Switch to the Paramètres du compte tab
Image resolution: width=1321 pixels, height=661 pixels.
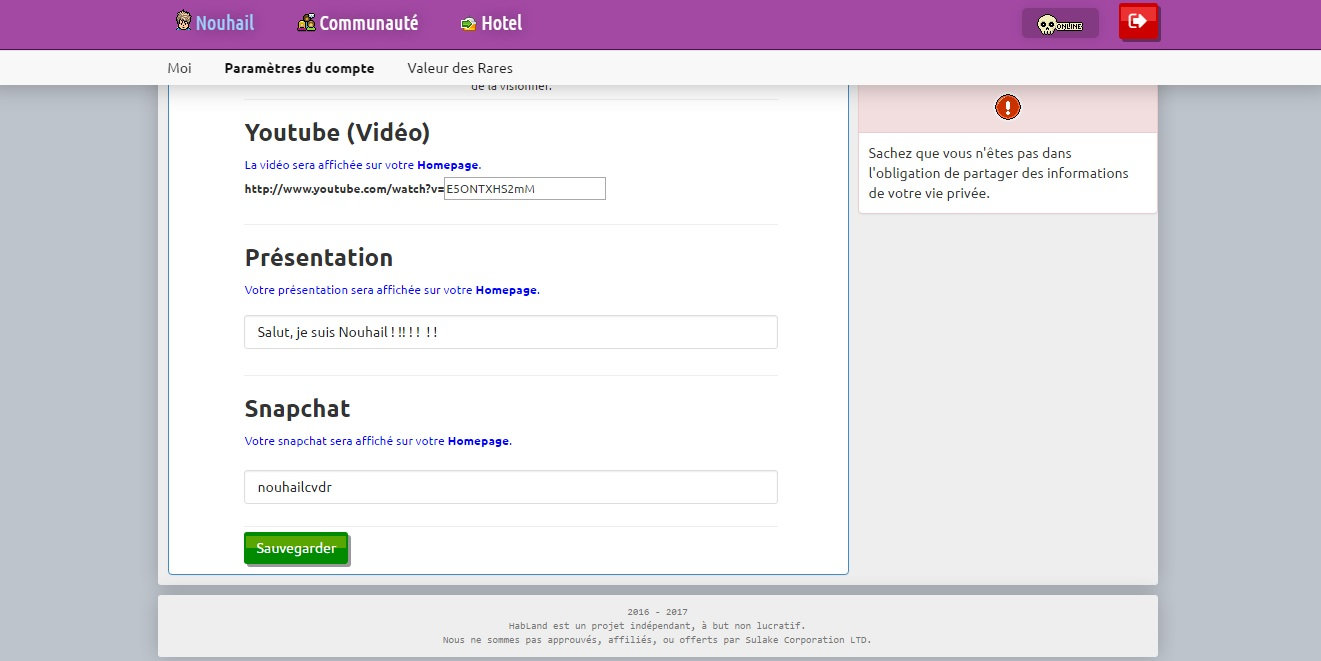pos(299,68)
